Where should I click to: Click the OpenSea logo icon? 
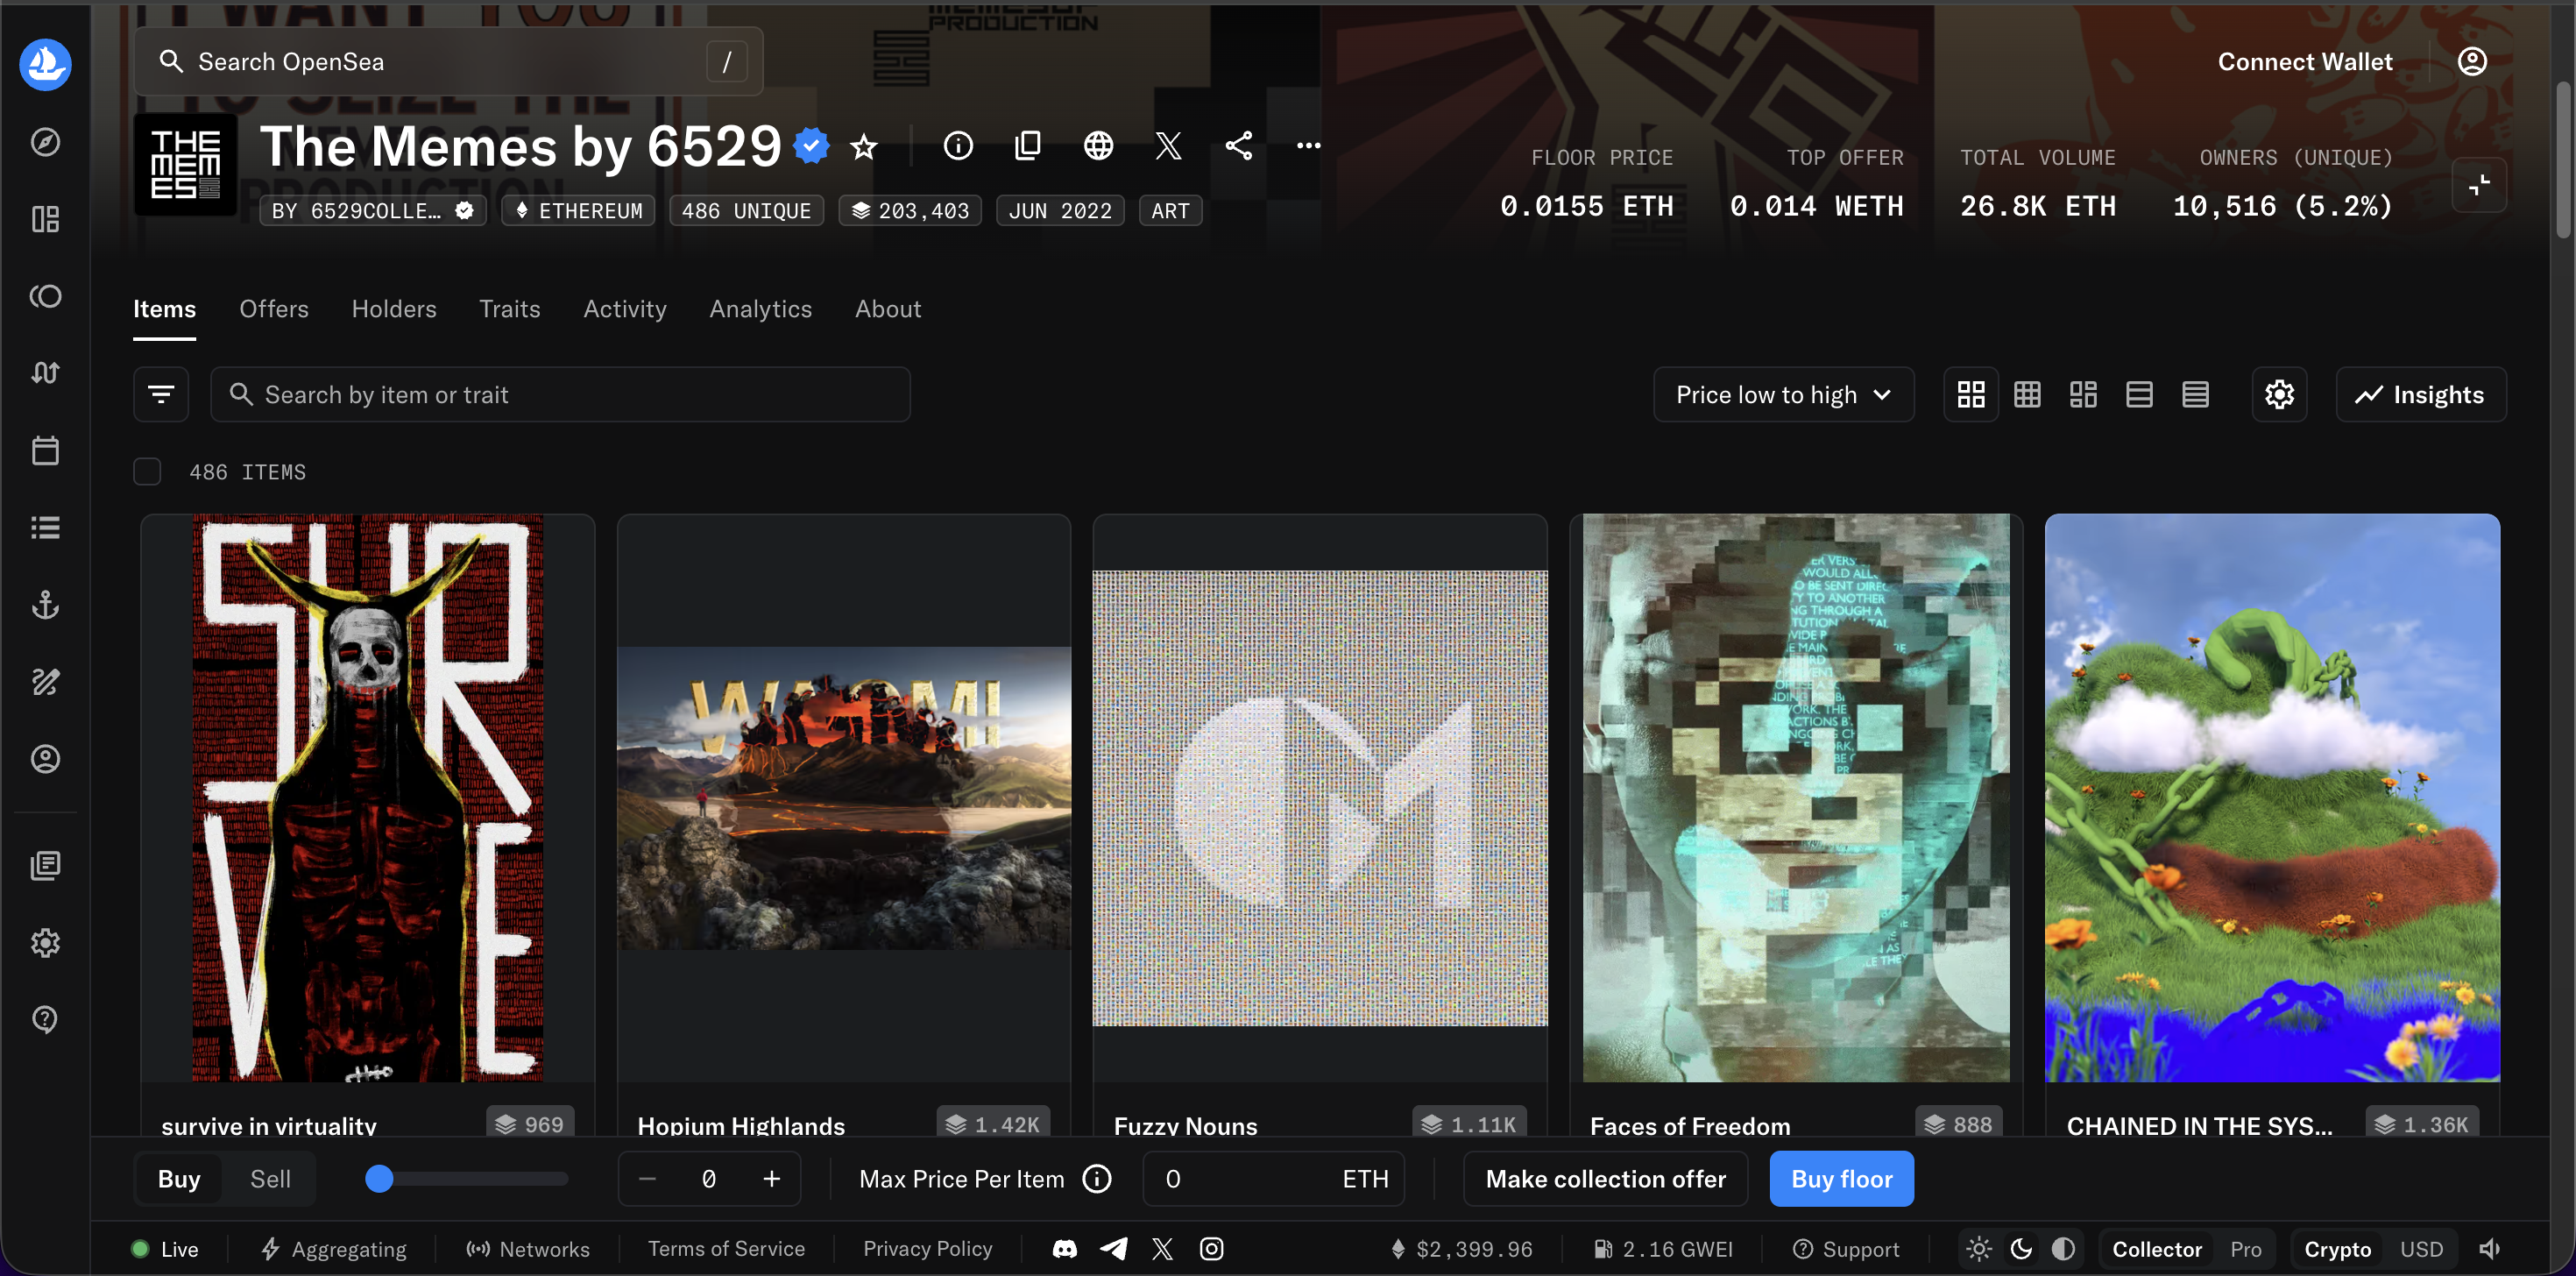[x=45, y=64]
